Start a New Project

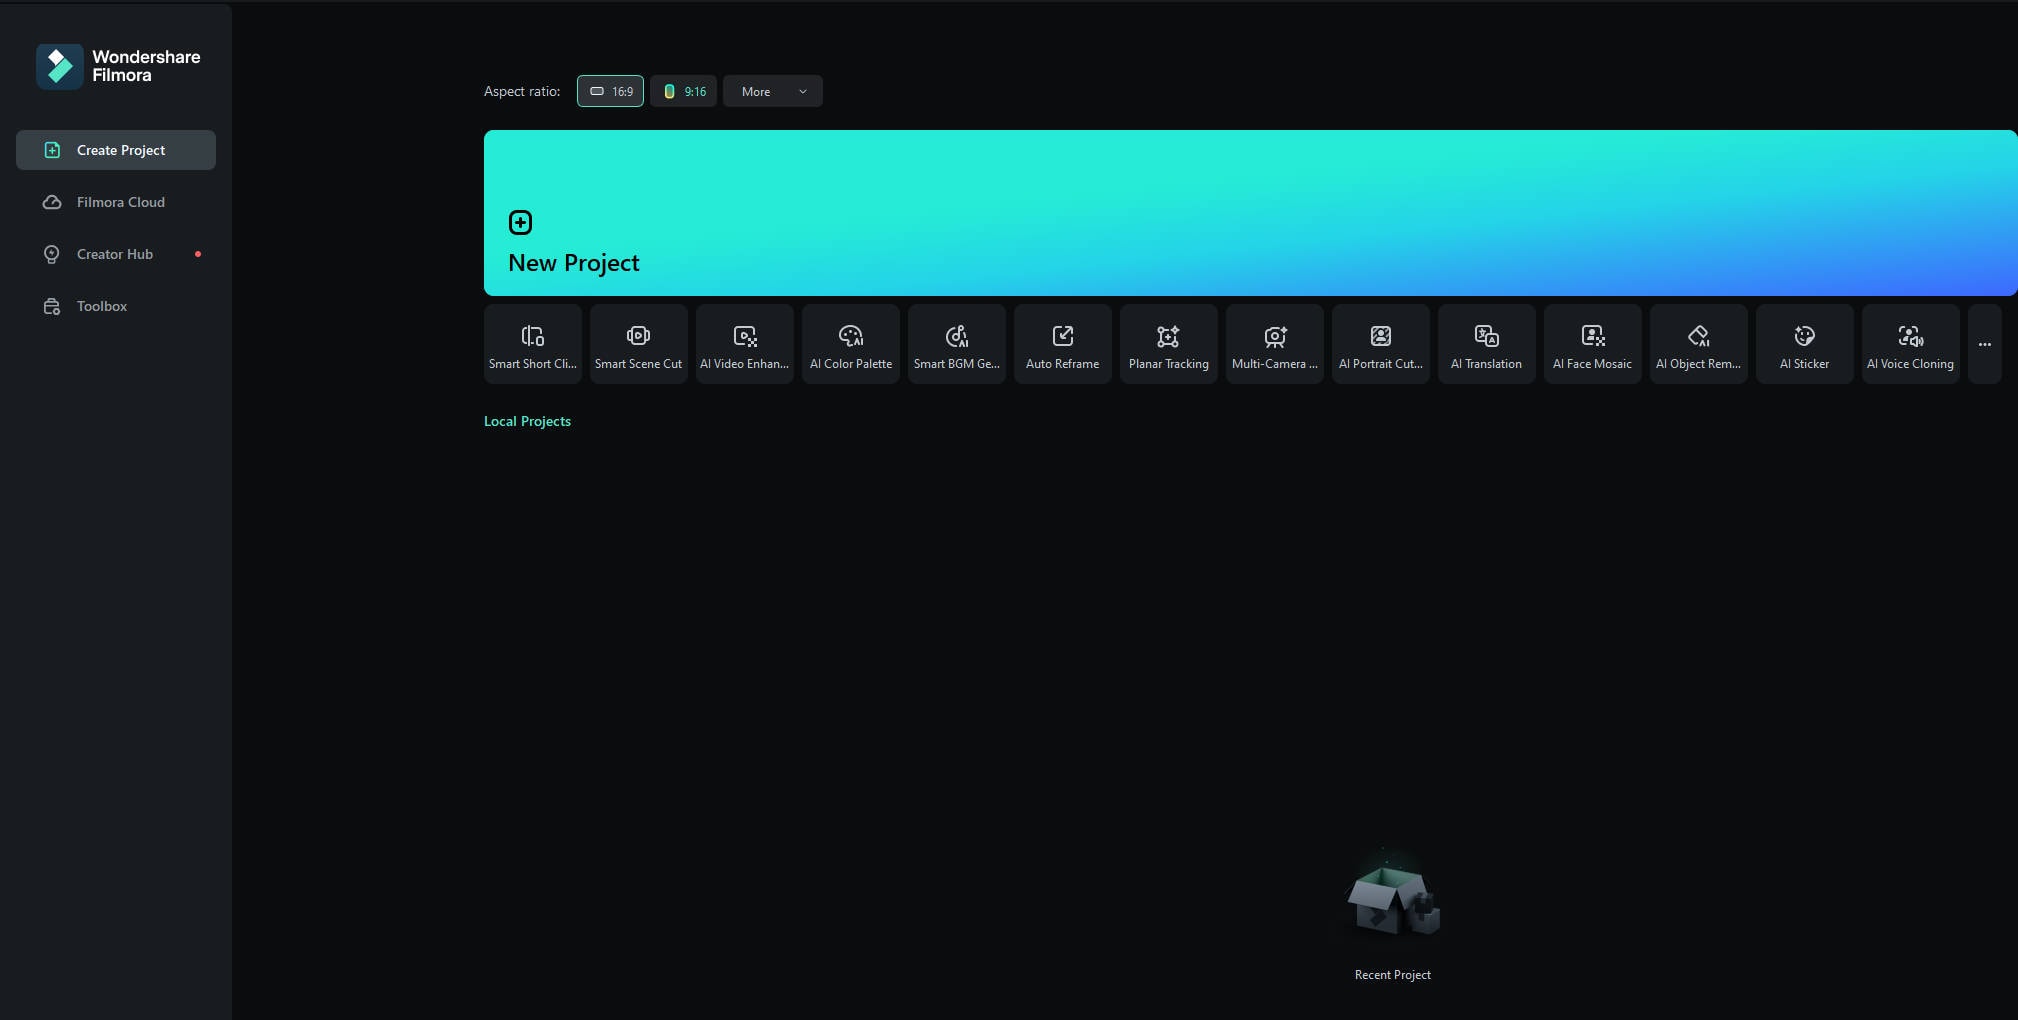click(x=1250, y=213)
